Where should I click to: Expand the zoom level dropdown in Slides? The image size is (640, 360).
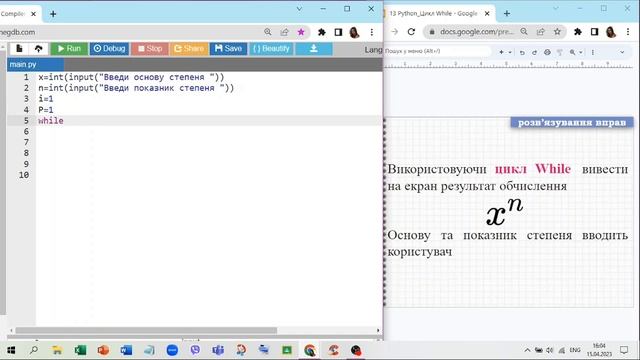pos(581,52)
